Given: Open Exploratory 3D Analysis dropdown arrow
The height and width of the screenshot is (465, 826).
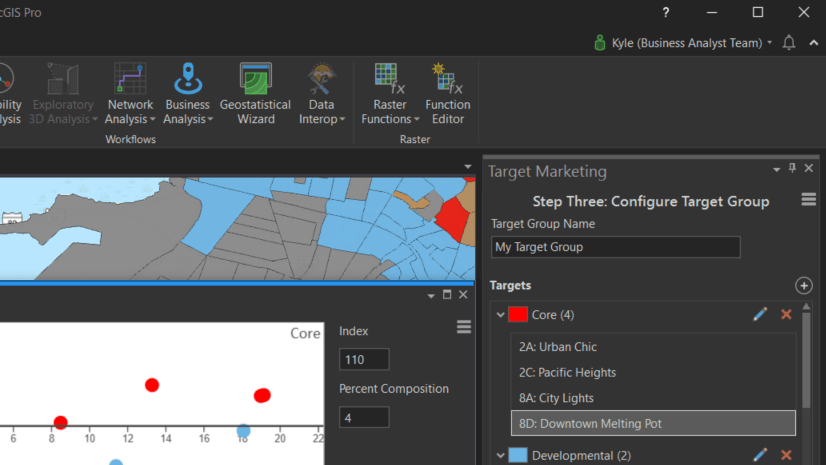Looking at the screenshot, I should tap(95, 120).
